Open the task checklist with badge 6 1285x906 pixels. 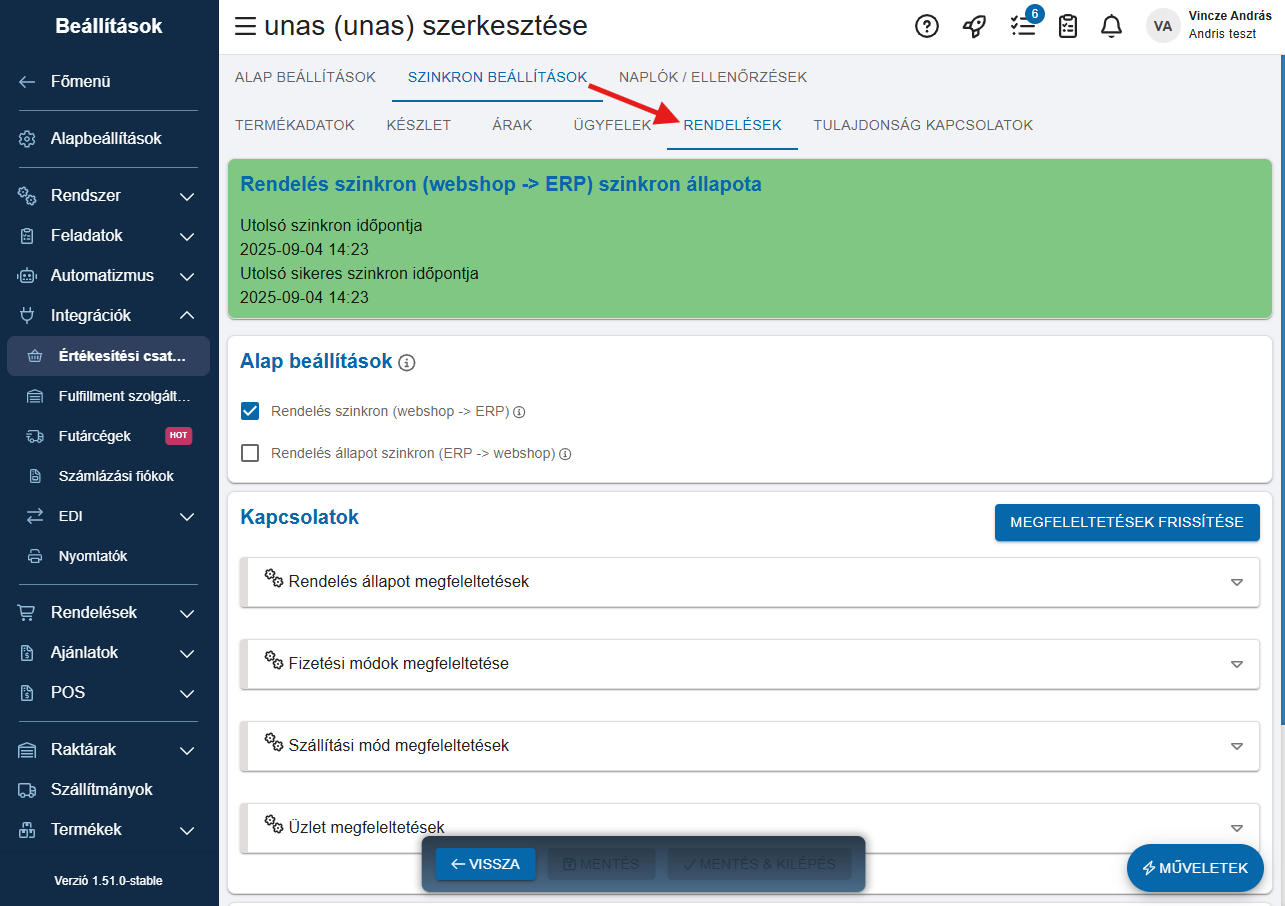[1022, 27]
